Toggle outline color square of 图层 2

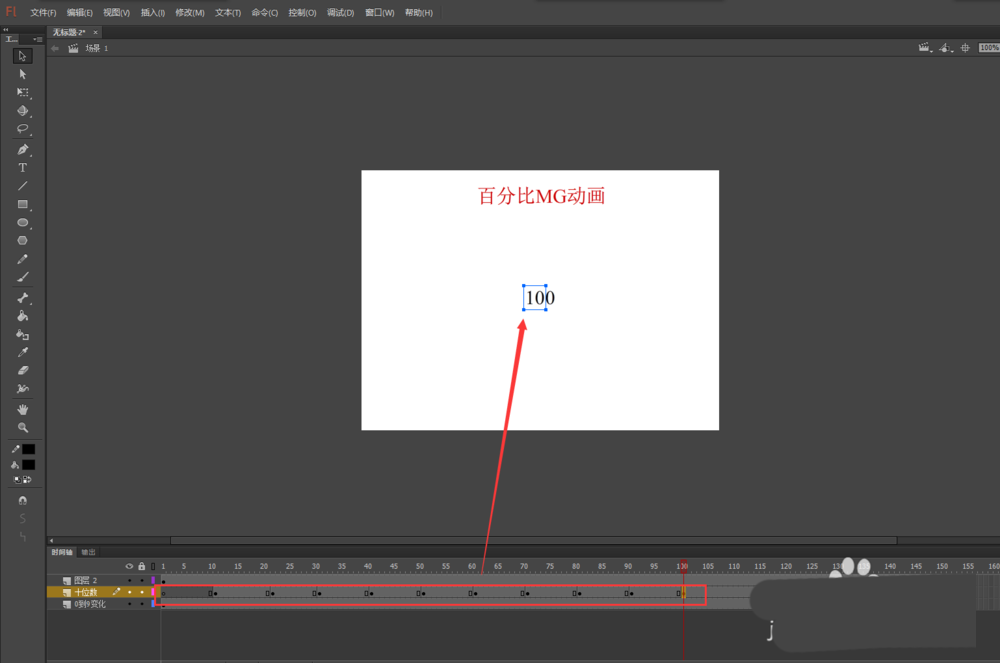[153, 580]
